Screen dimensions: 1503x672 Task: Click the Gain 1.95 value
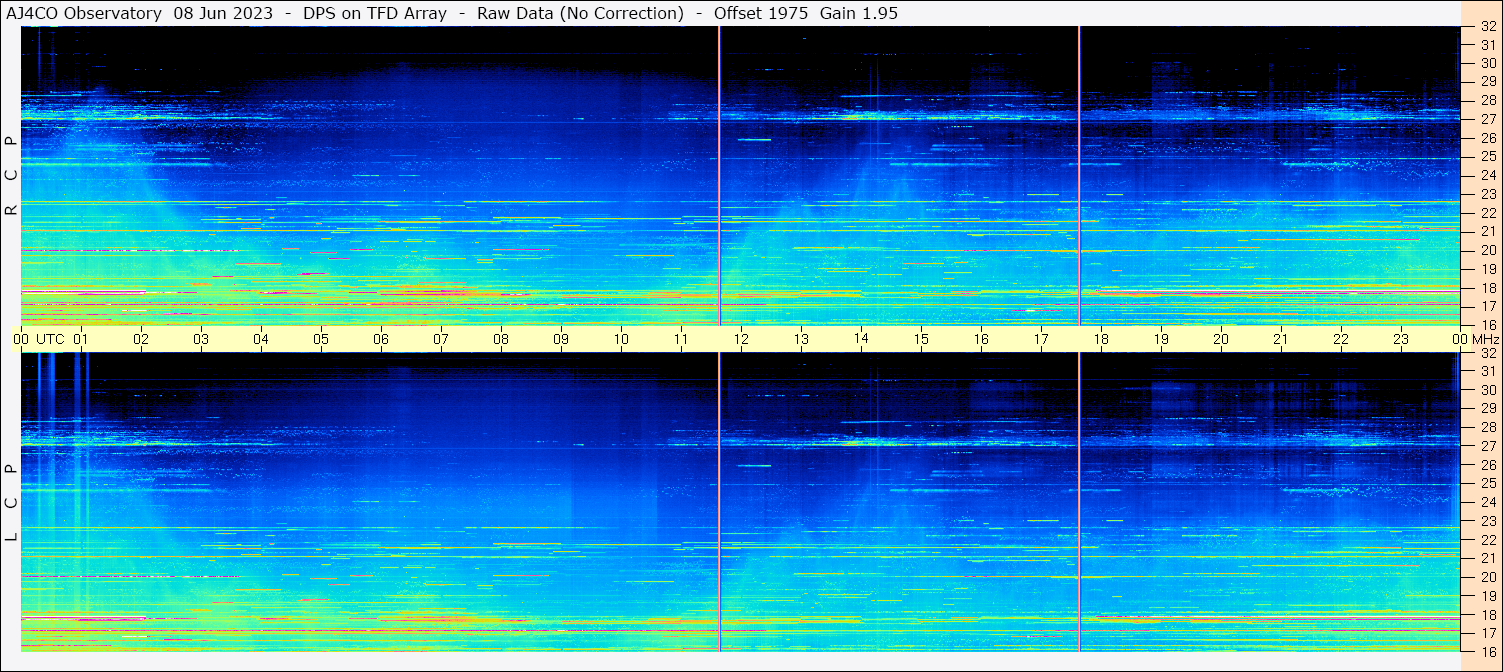[x=859, y=13]
